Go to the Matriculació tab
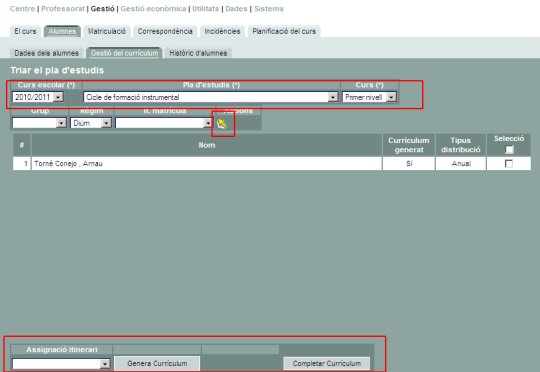Screen dimensions: 540x372 pyautogui.click(x=107, y=31)
